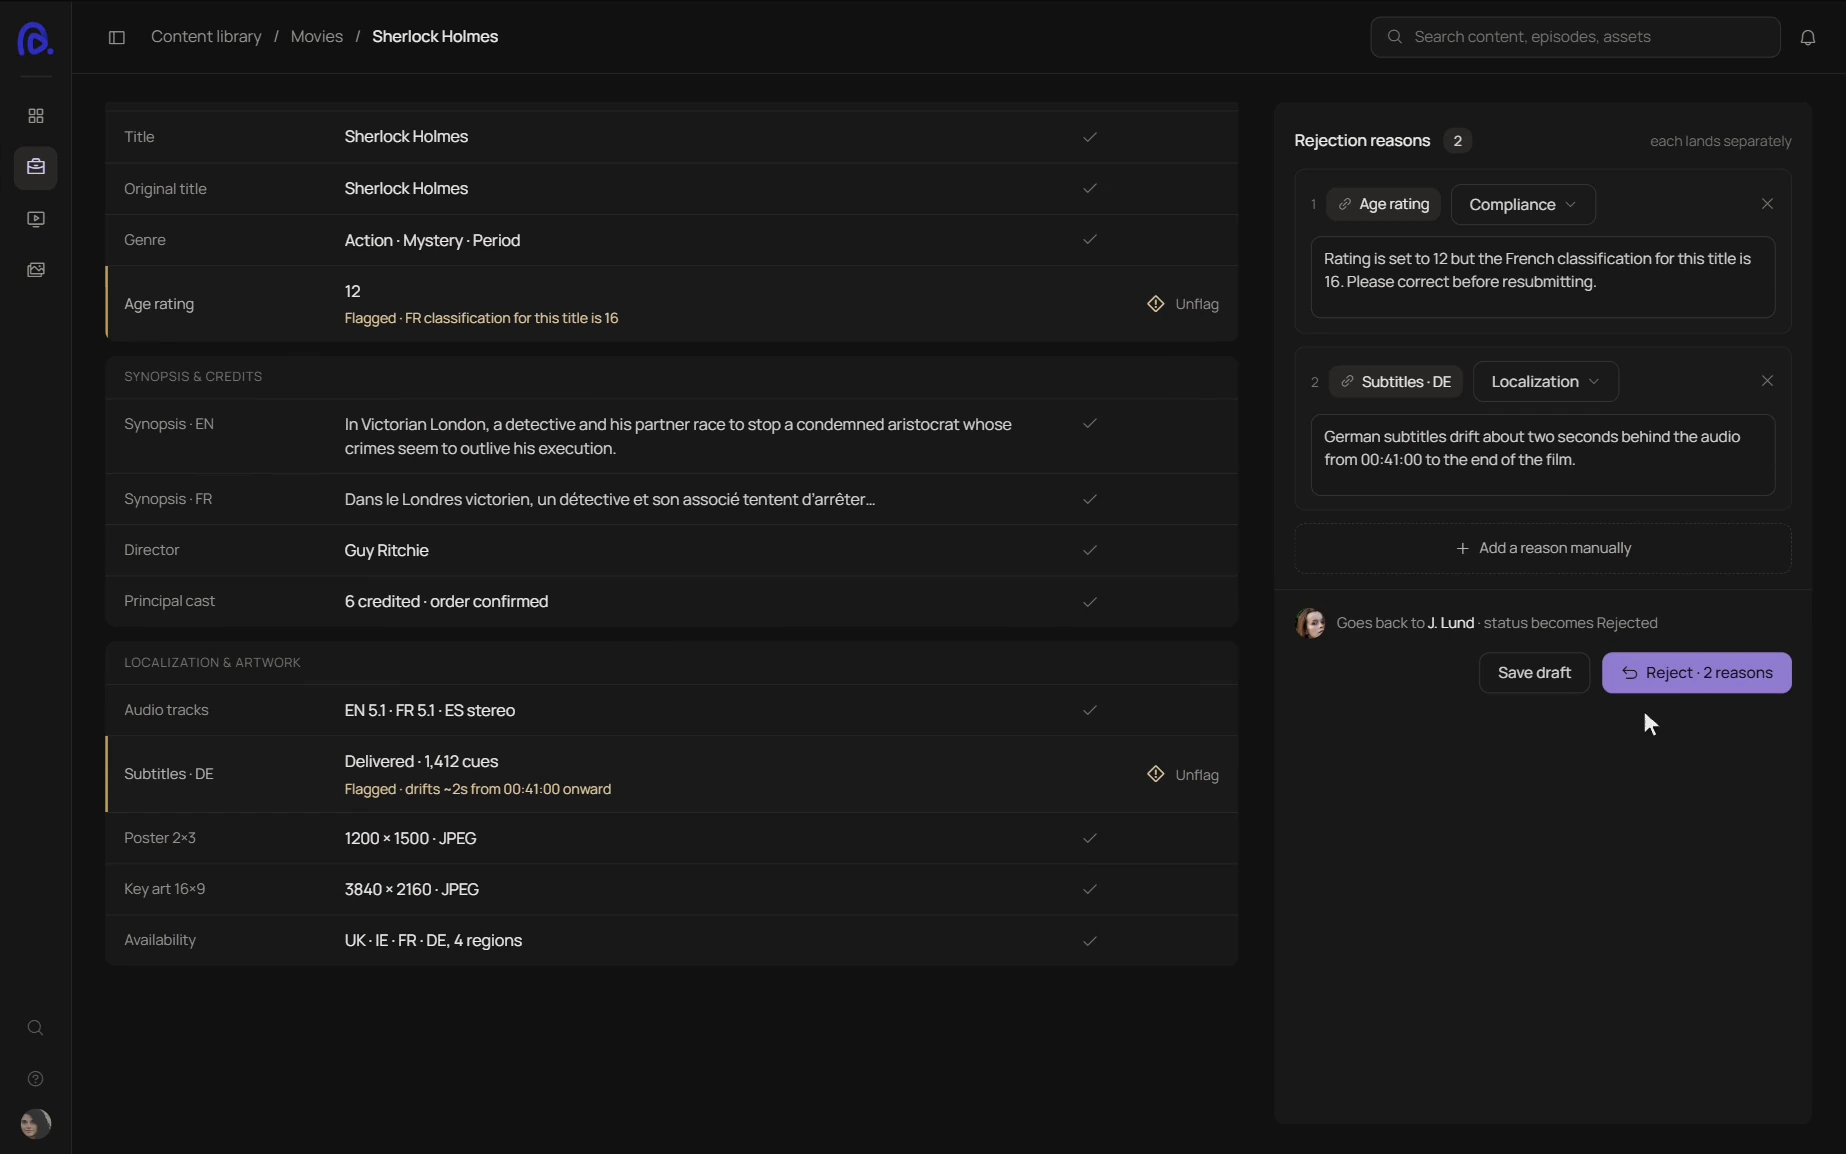Viewport: 1846px width, 1154px height.
Task: Toggle the check mark on Key art 16×9 row
Action: (x=1090, y=889)
